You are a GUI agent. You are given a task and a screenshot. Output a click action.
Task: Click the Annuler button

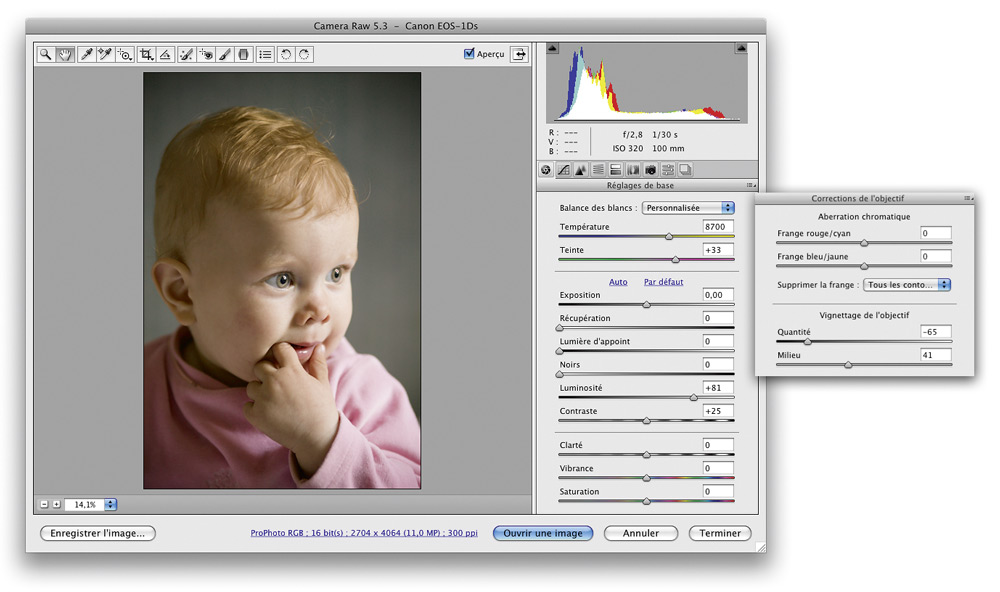(641, 533)
